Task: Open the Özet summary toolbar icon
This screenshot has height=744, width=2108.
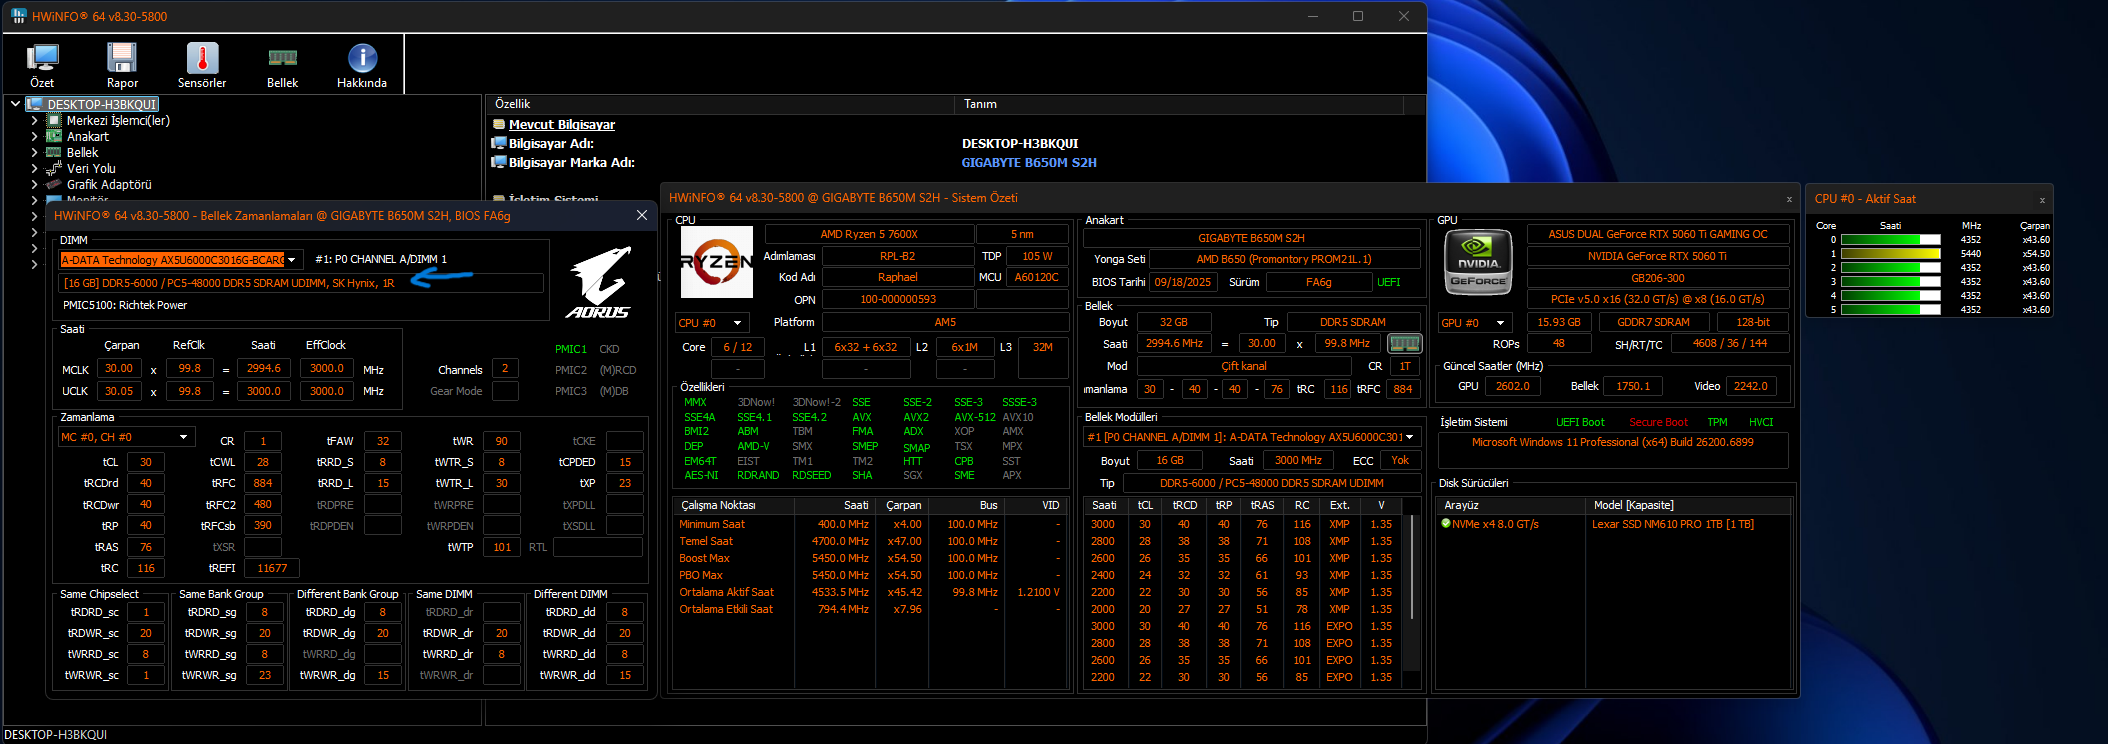Action: coord(42,65)
